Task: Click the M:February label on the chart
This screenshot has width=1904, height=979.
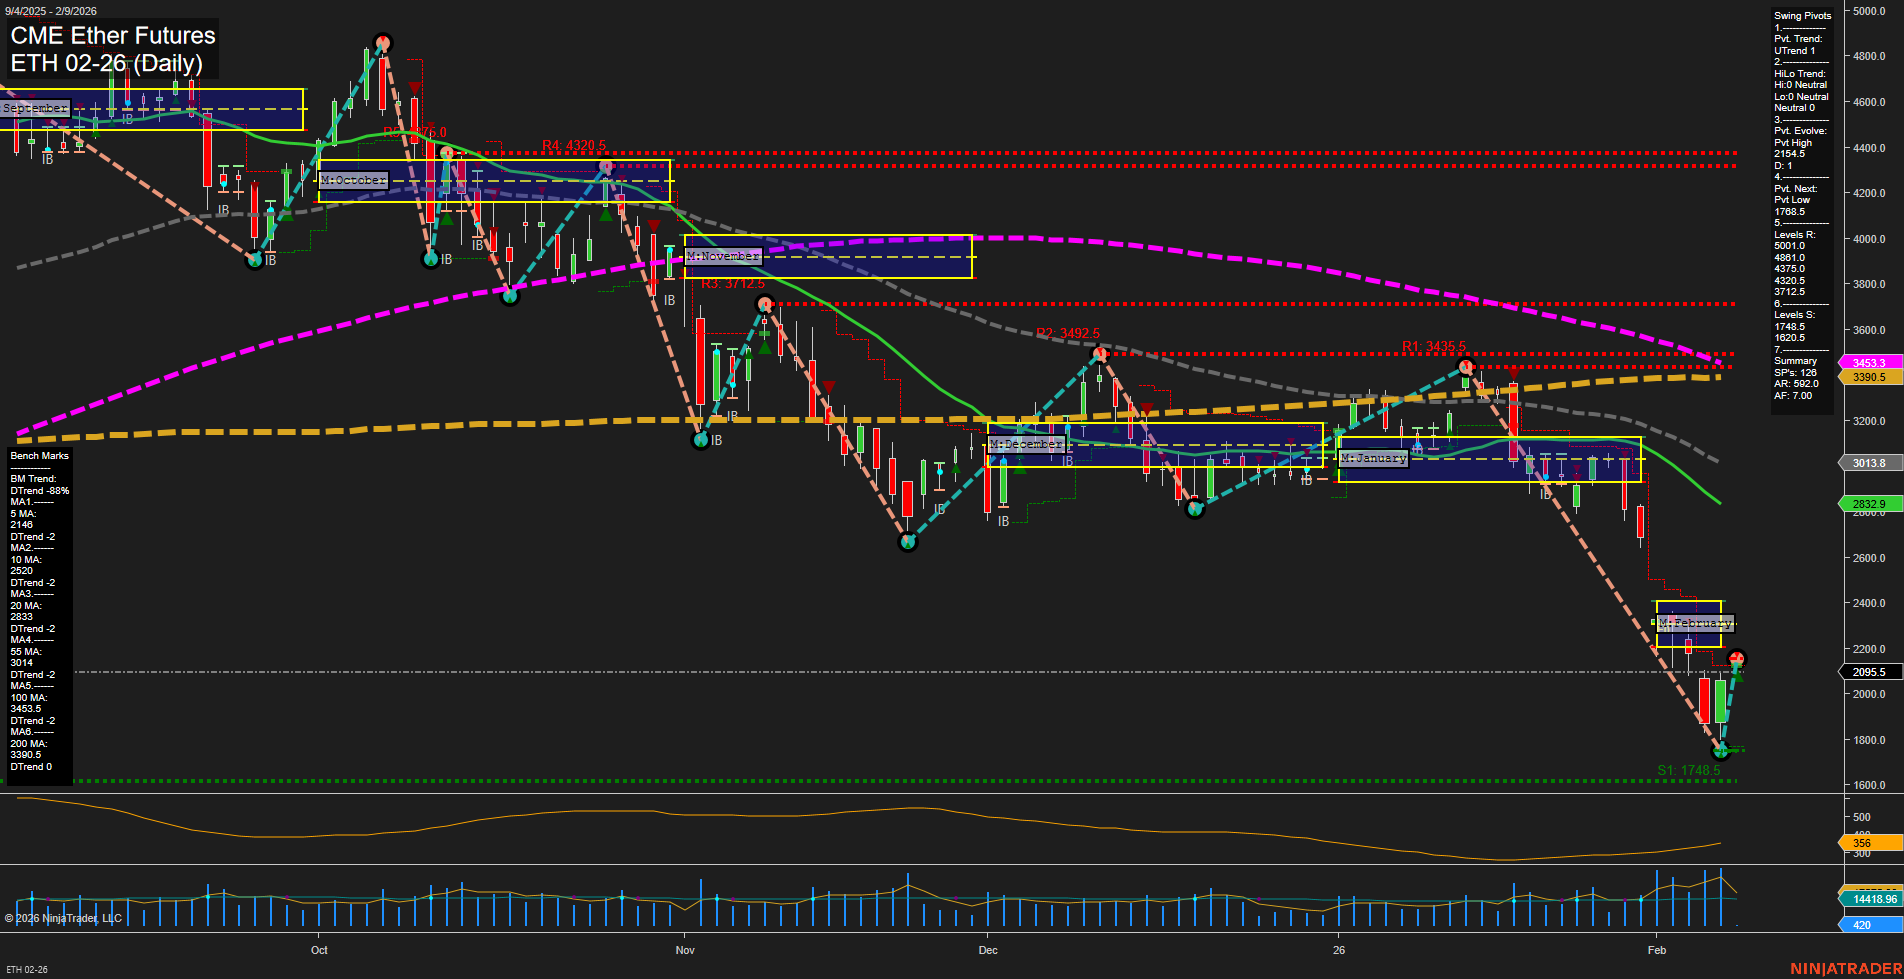Action: coord(1696,622)
